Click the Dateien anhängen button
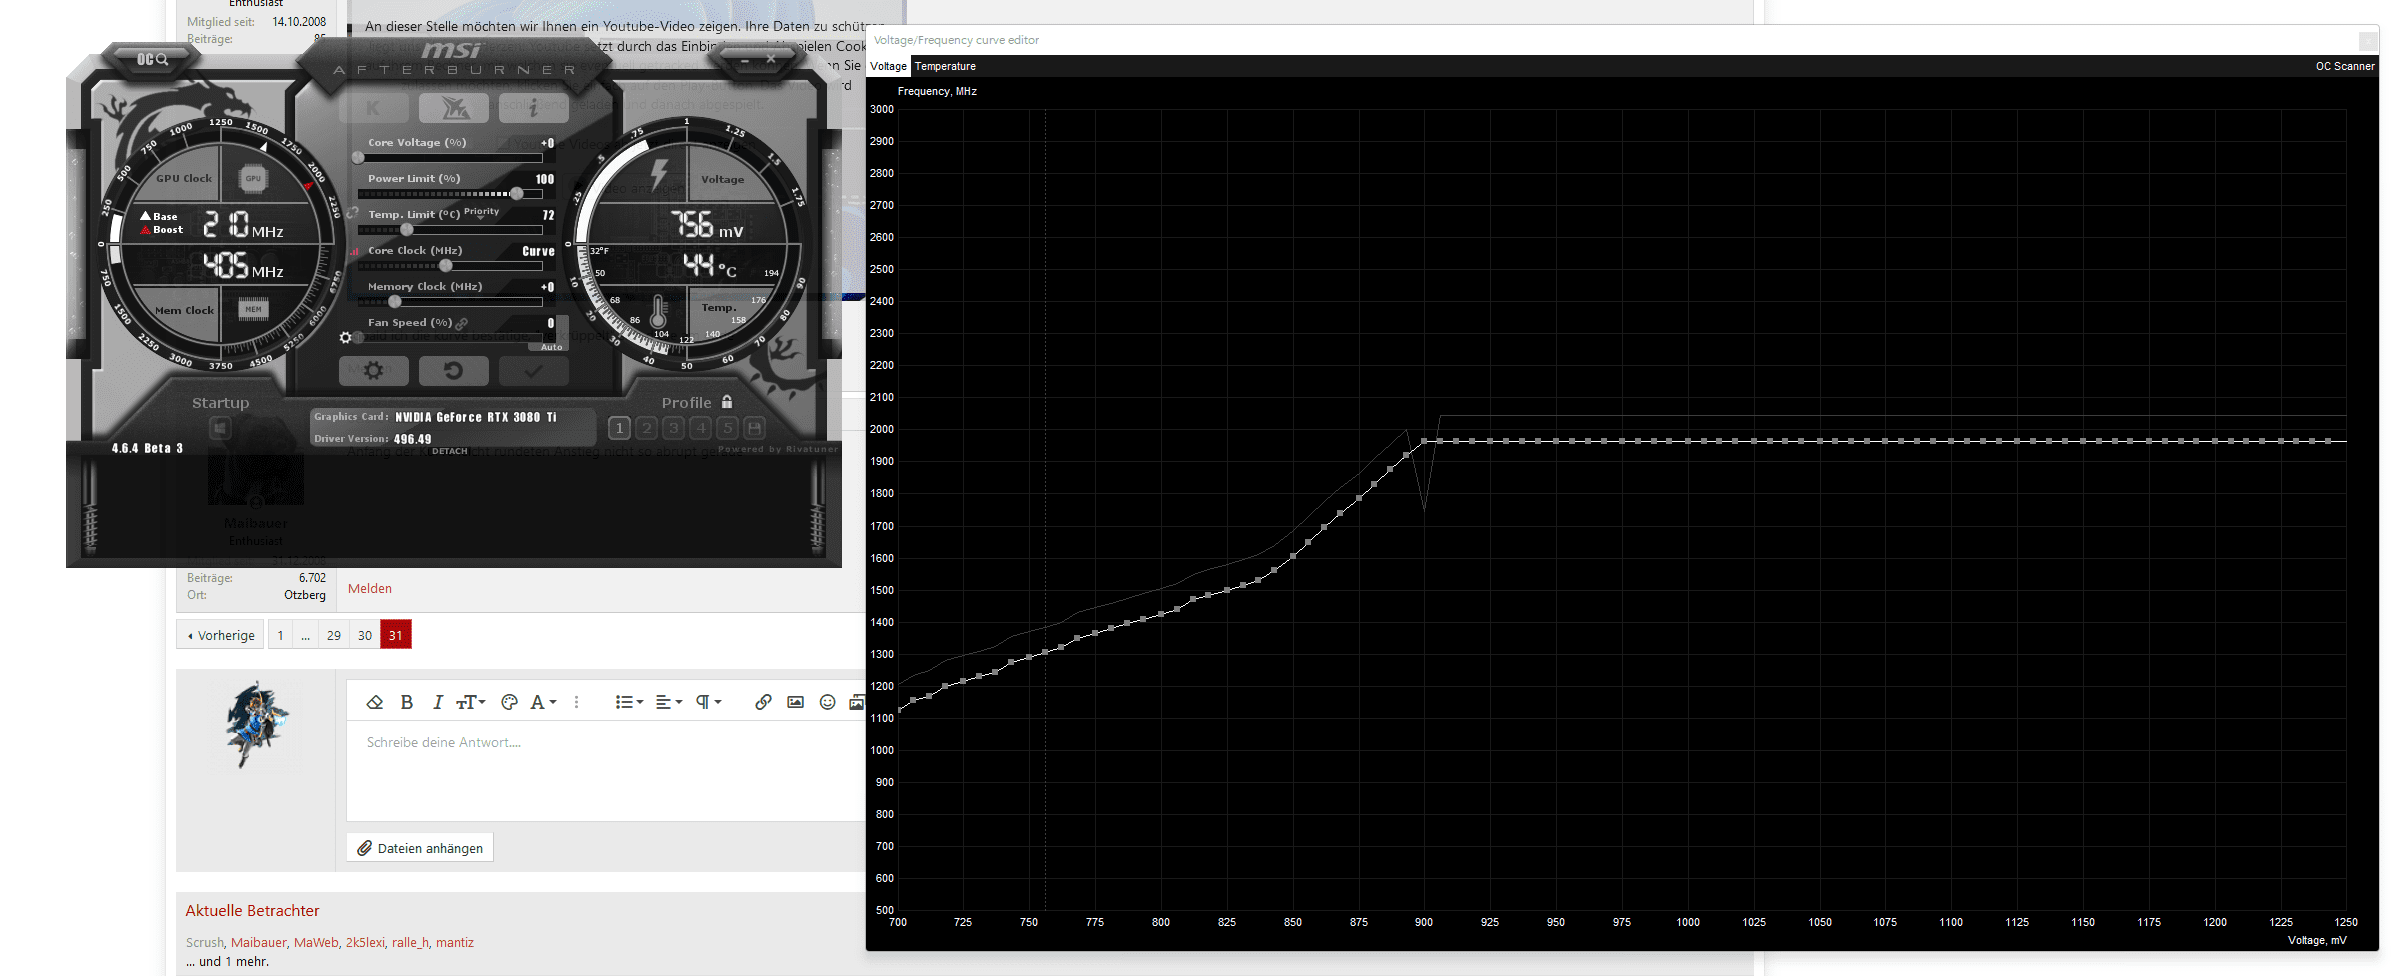The width and height of the screenshot is (2394, 976). 420,848
